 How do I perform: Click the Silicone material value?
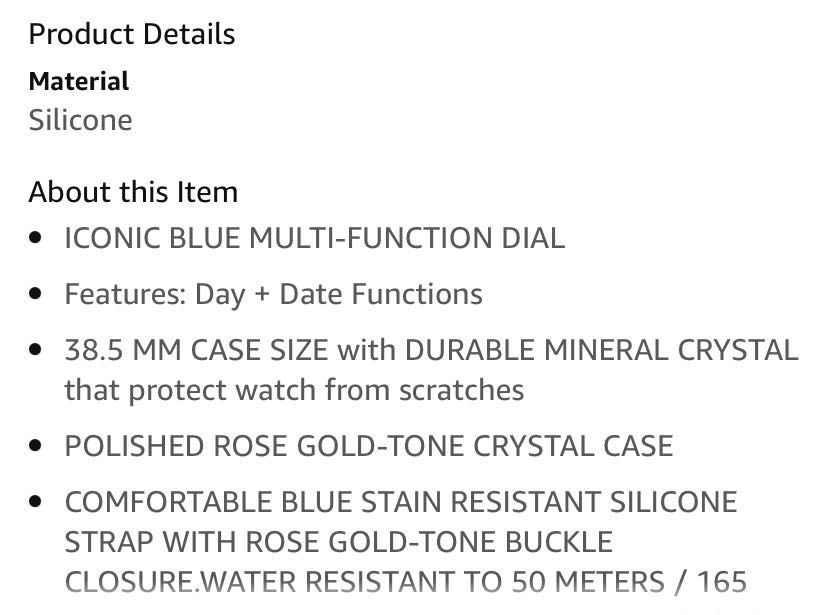(80, 120)
